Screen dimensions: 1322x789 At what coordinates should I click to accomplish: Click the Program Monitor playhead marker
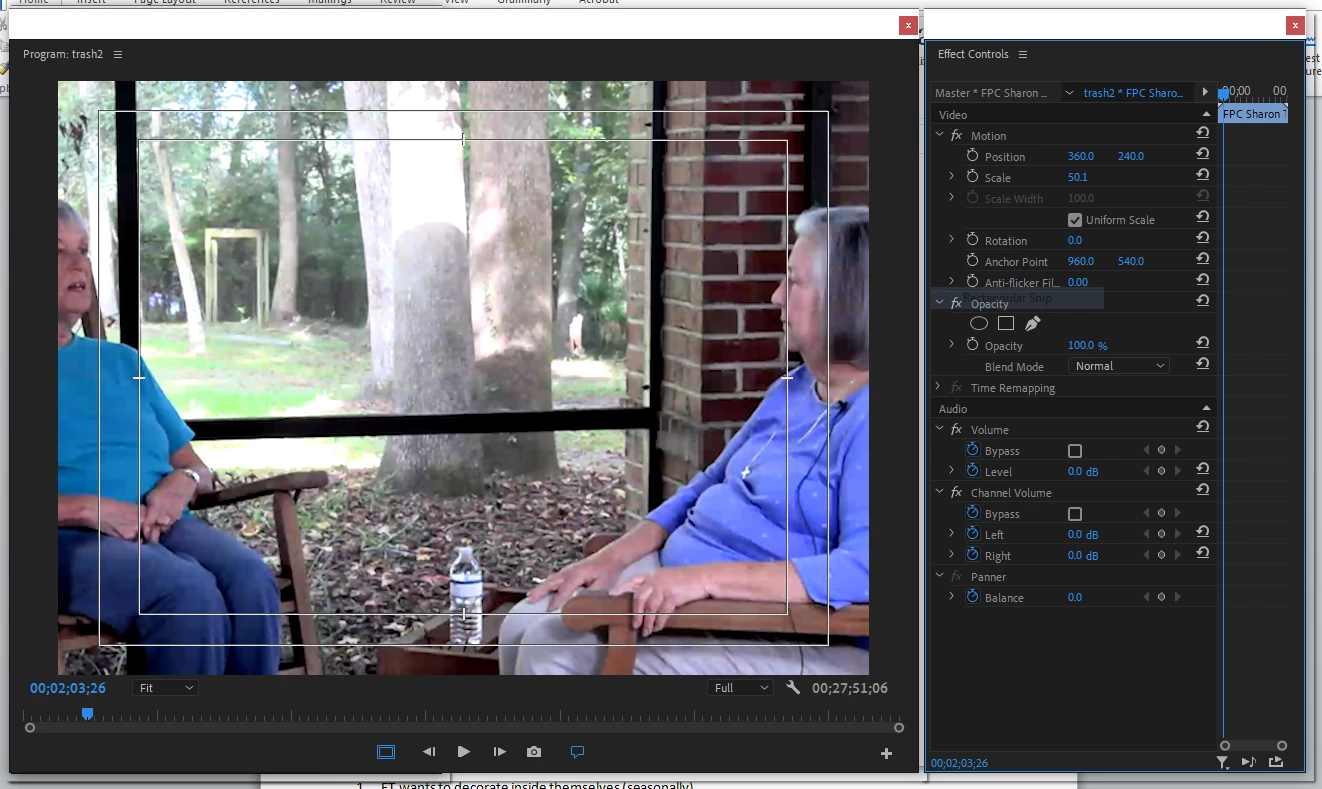[x=87, y=713]
